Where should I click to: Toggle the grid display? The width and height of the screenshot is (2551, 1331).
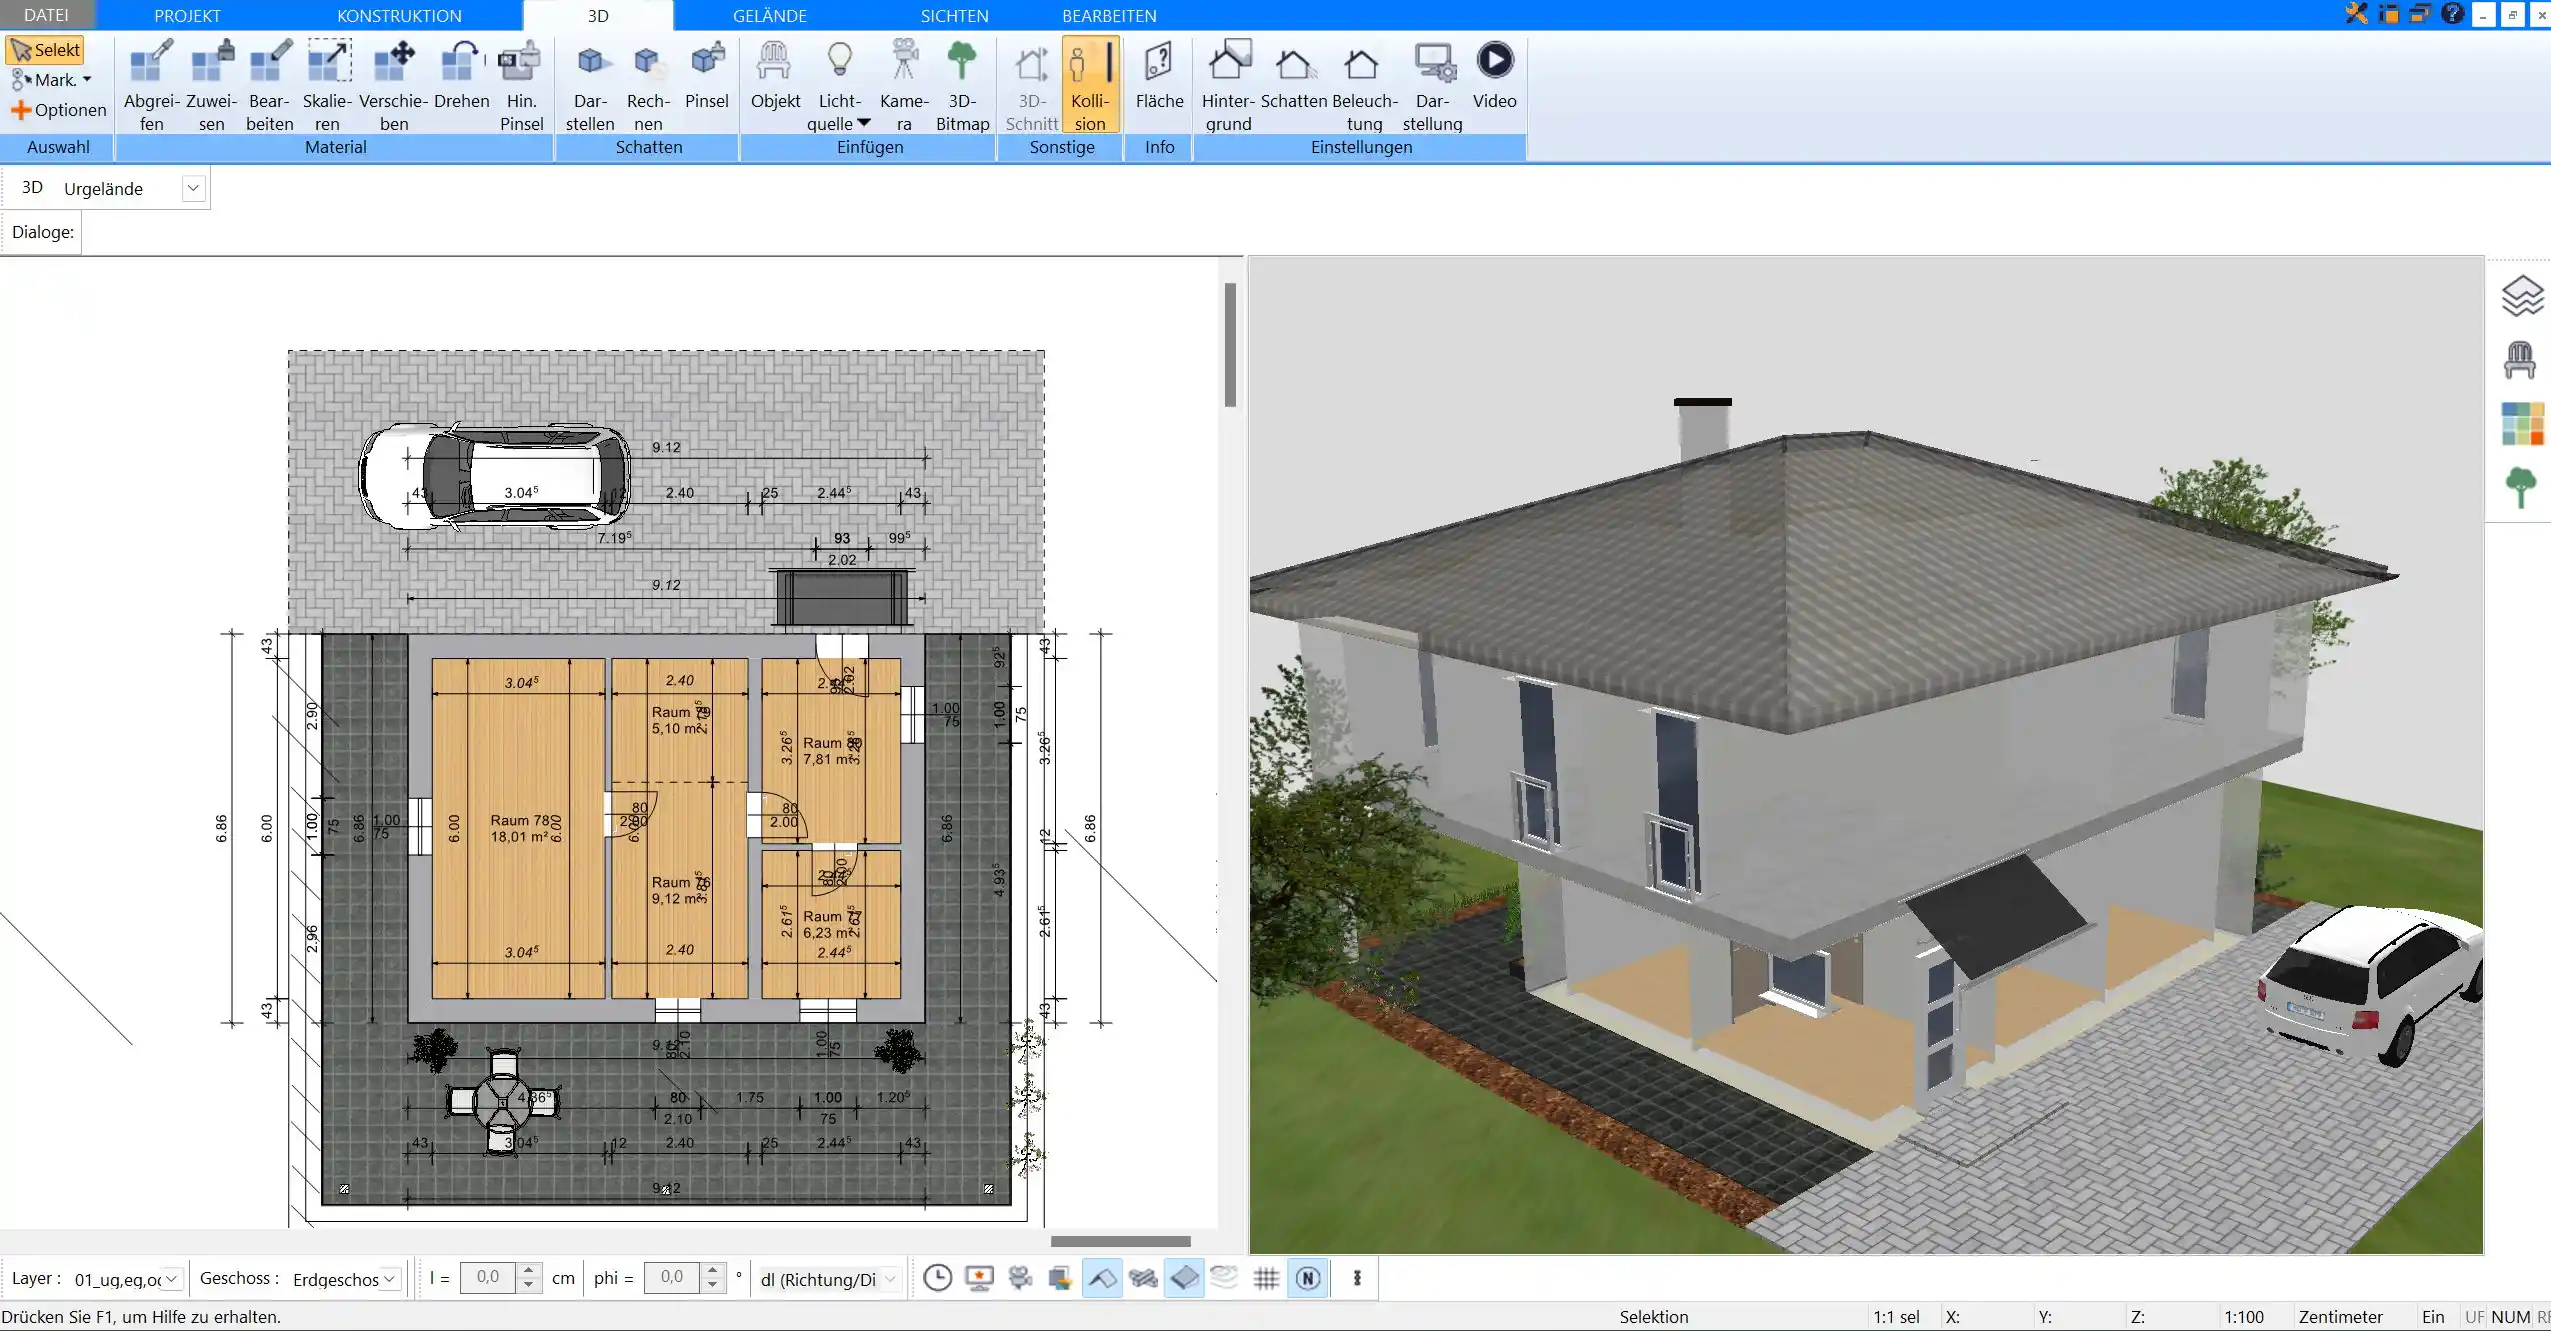1266,1278
